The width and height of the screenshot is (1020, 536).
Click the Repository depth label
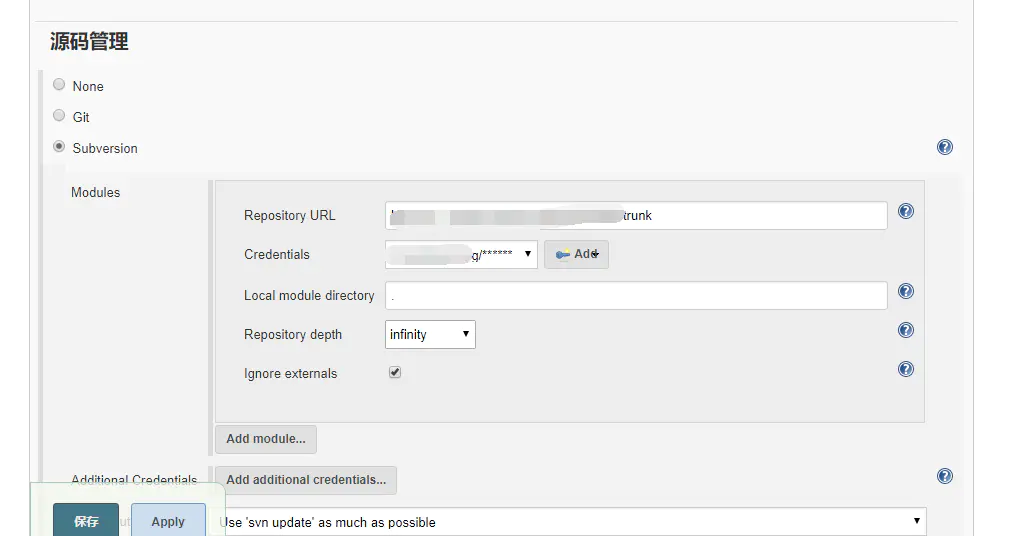coord(293,334)
